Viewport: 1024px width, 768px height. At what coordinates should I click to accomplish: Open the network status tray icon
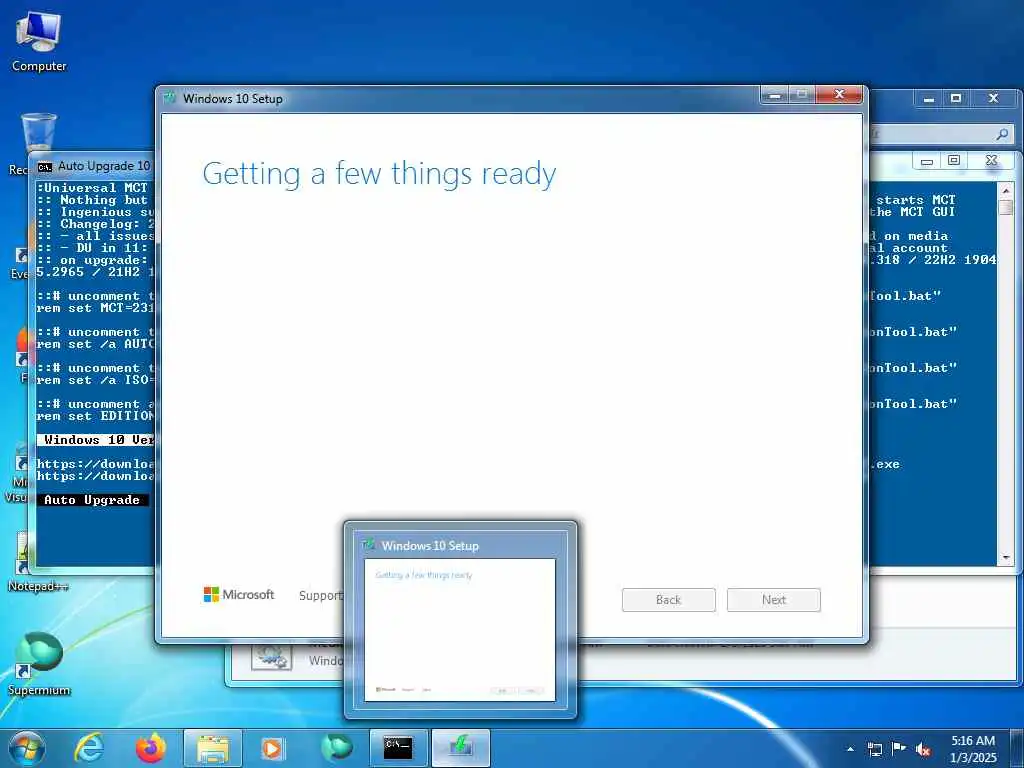tap(874, 749)
